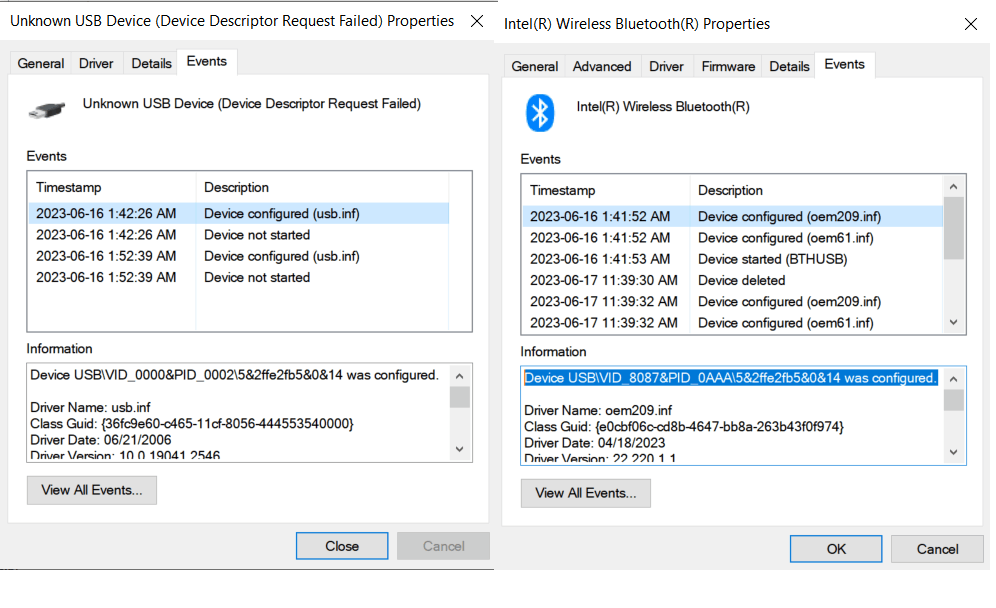Switch to Firmware tab in Bluetooth Properties
996x608 pixels.
(728, 67)
